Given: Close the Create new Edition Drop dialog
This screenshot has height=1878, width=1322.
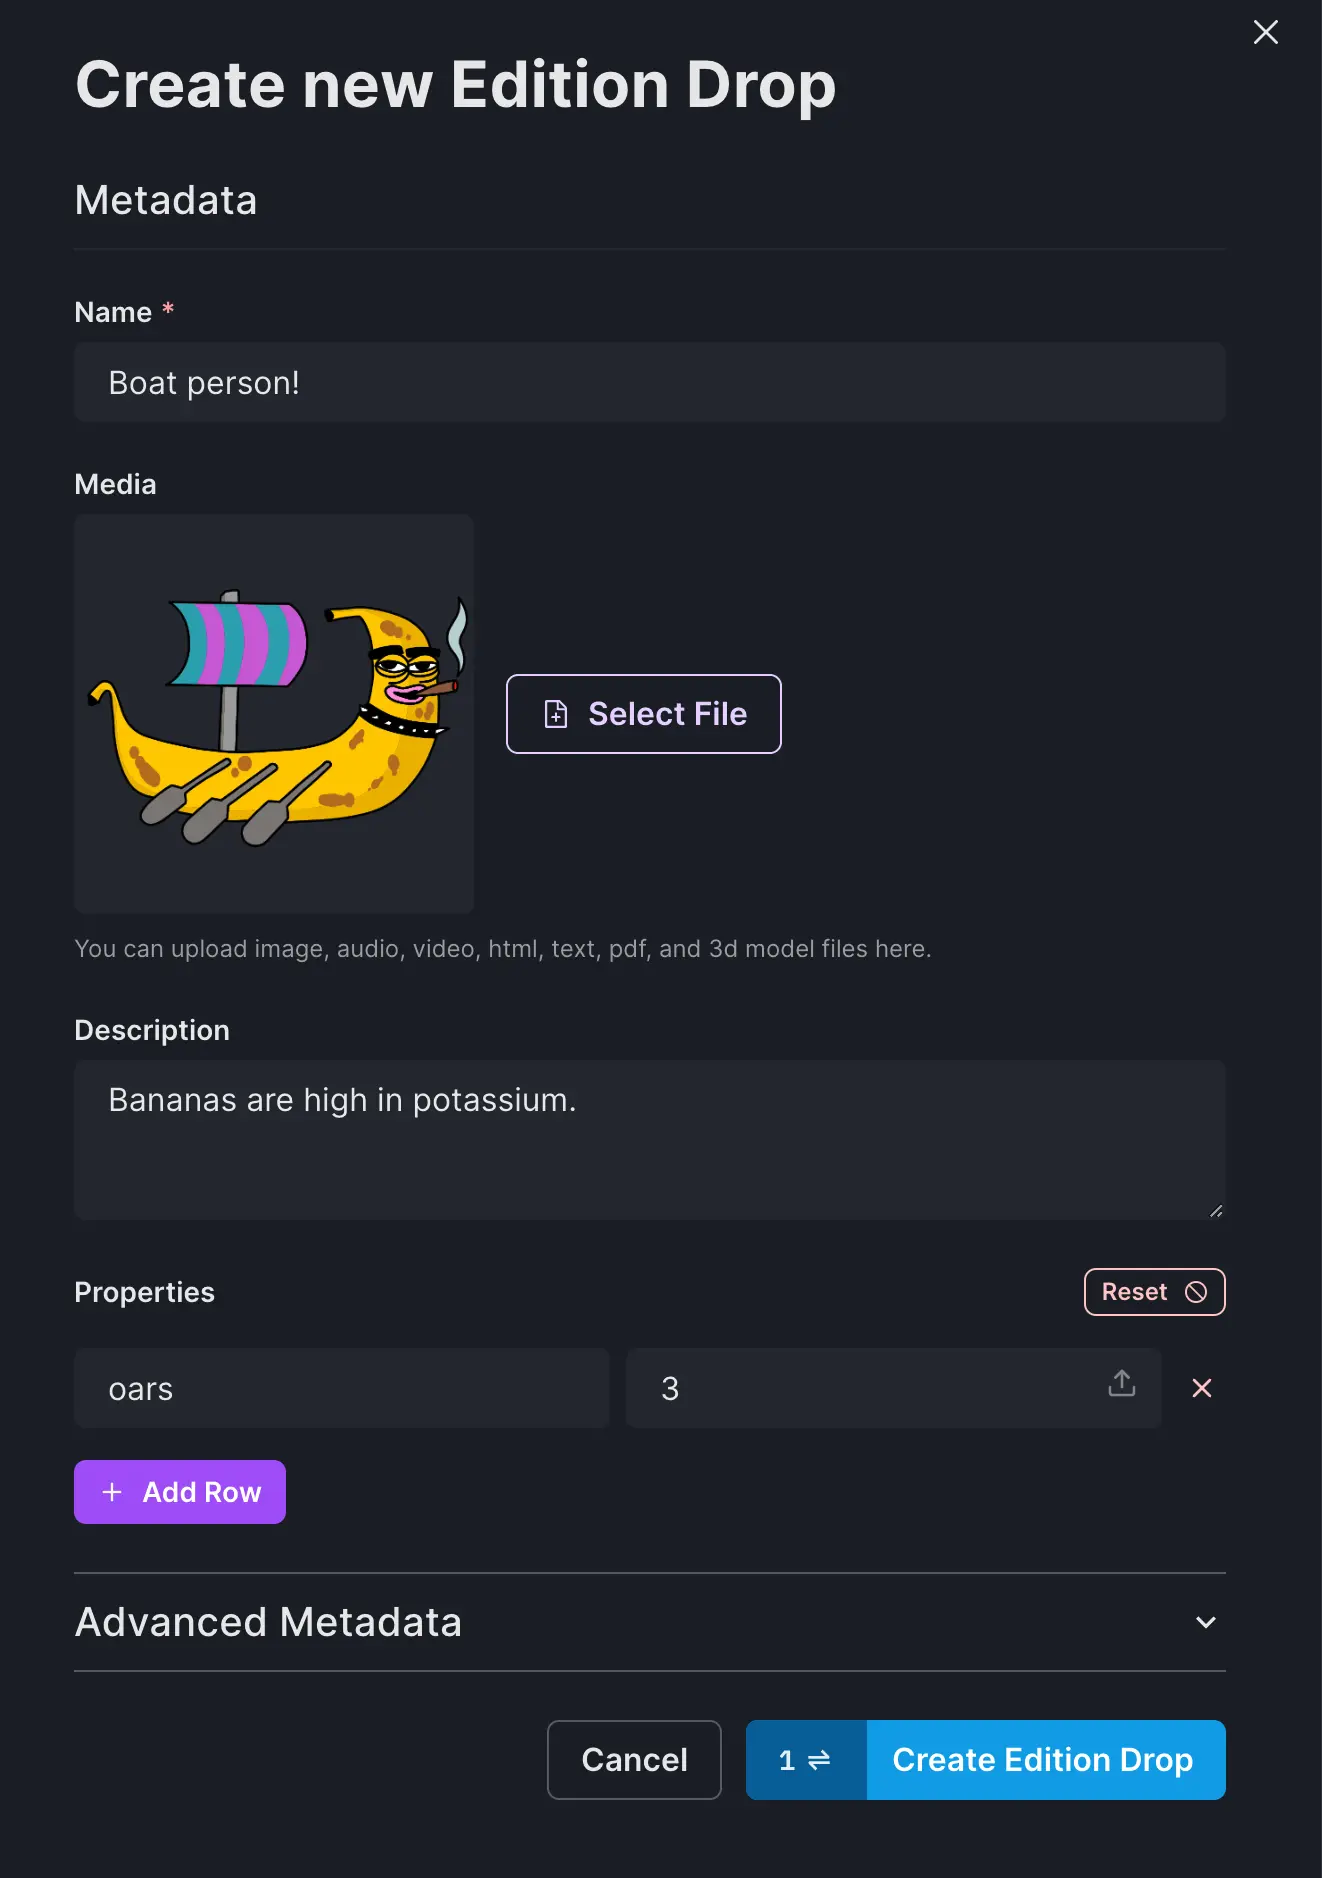Looking at the screenshot, I should tap(1265, 33).
